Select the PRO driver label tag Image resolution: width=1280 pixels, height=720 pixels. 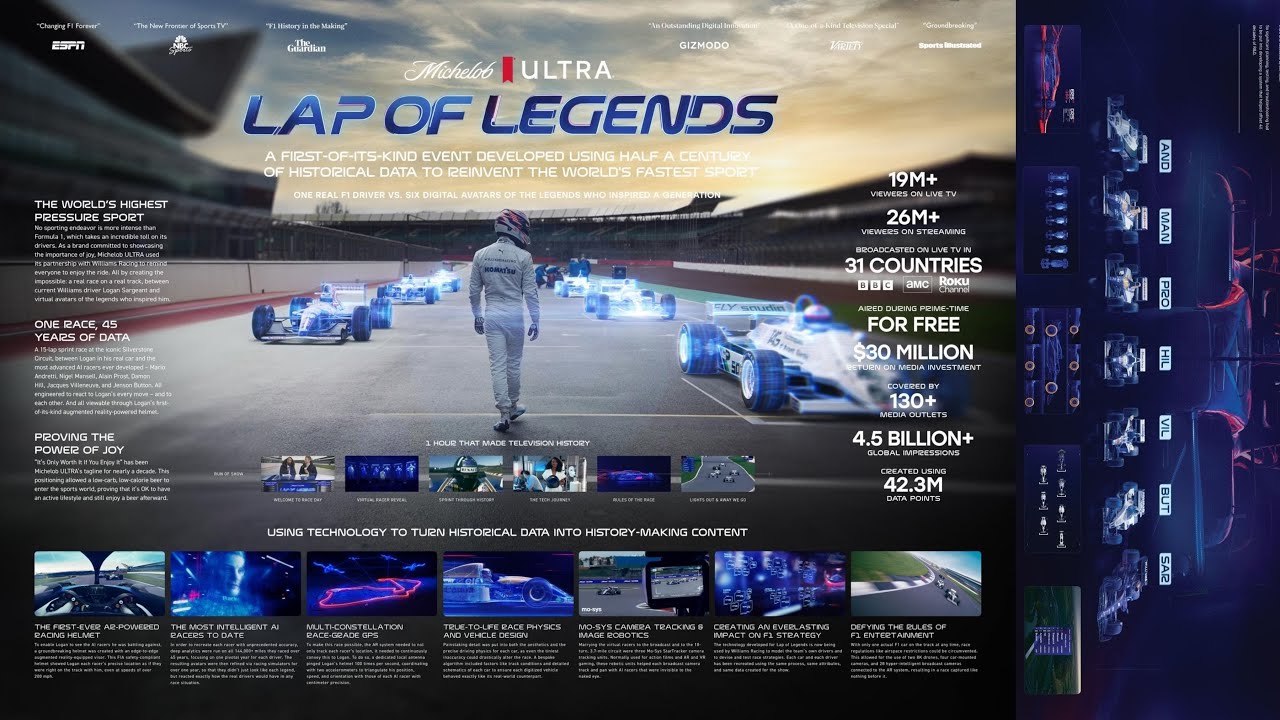(x=1165, y=295)
